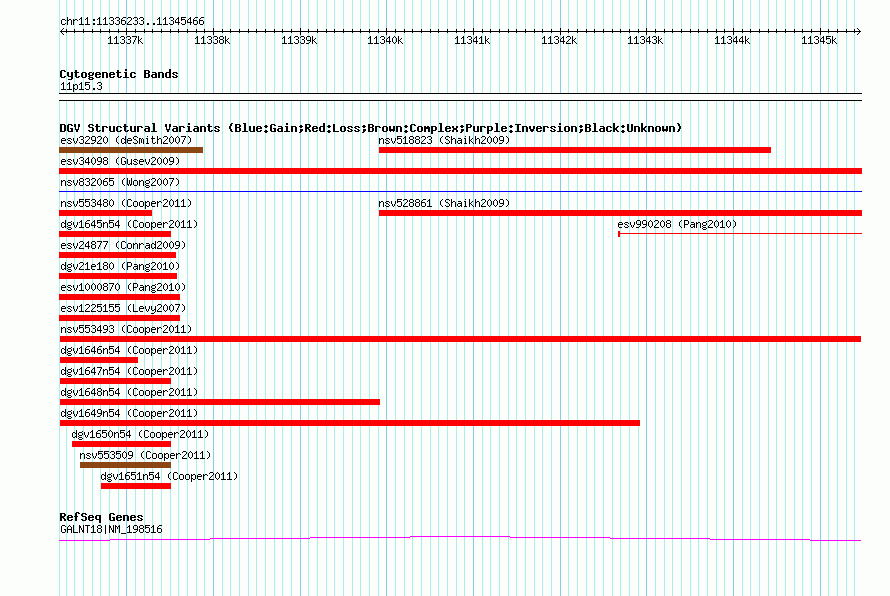This screenshot has width=890, height=596.
Task: Click the 11339k ruler tick label
Action: (x=299, y=40)
